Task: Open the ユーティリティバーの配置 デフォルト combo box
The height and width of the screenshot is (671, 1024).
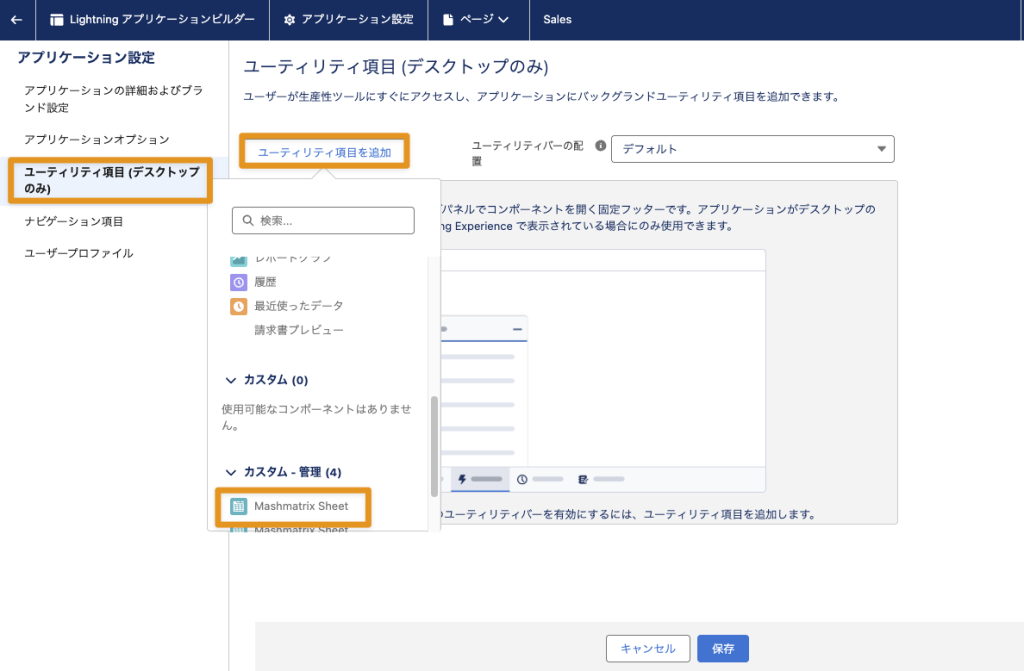Action: (x=752, y=149)
